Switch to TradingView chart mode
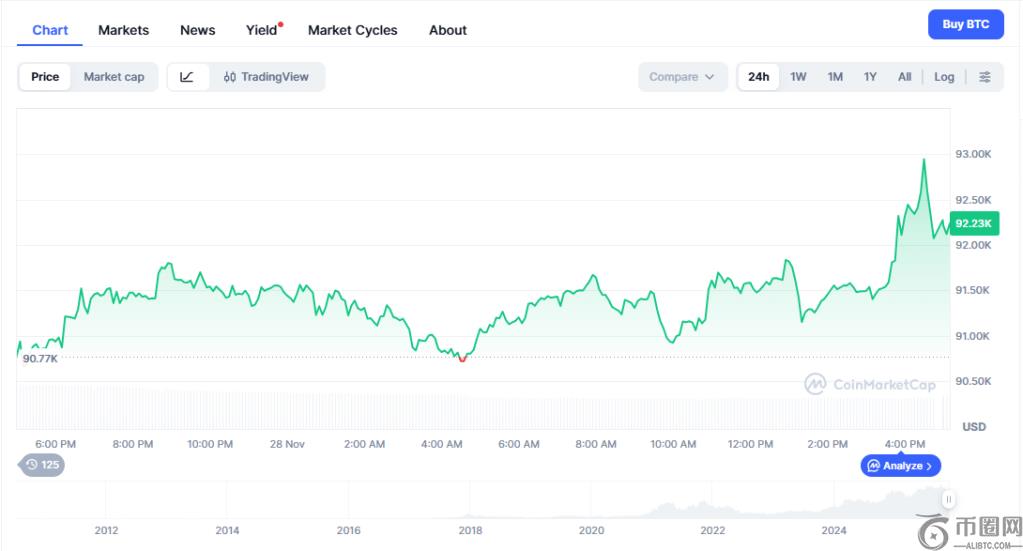This screenshot has height=551, width=1023. [267, 77]
